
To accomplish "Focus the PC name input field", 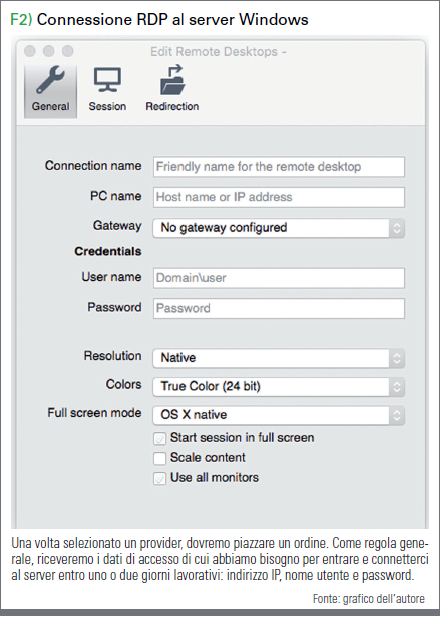I will point(279,197).
